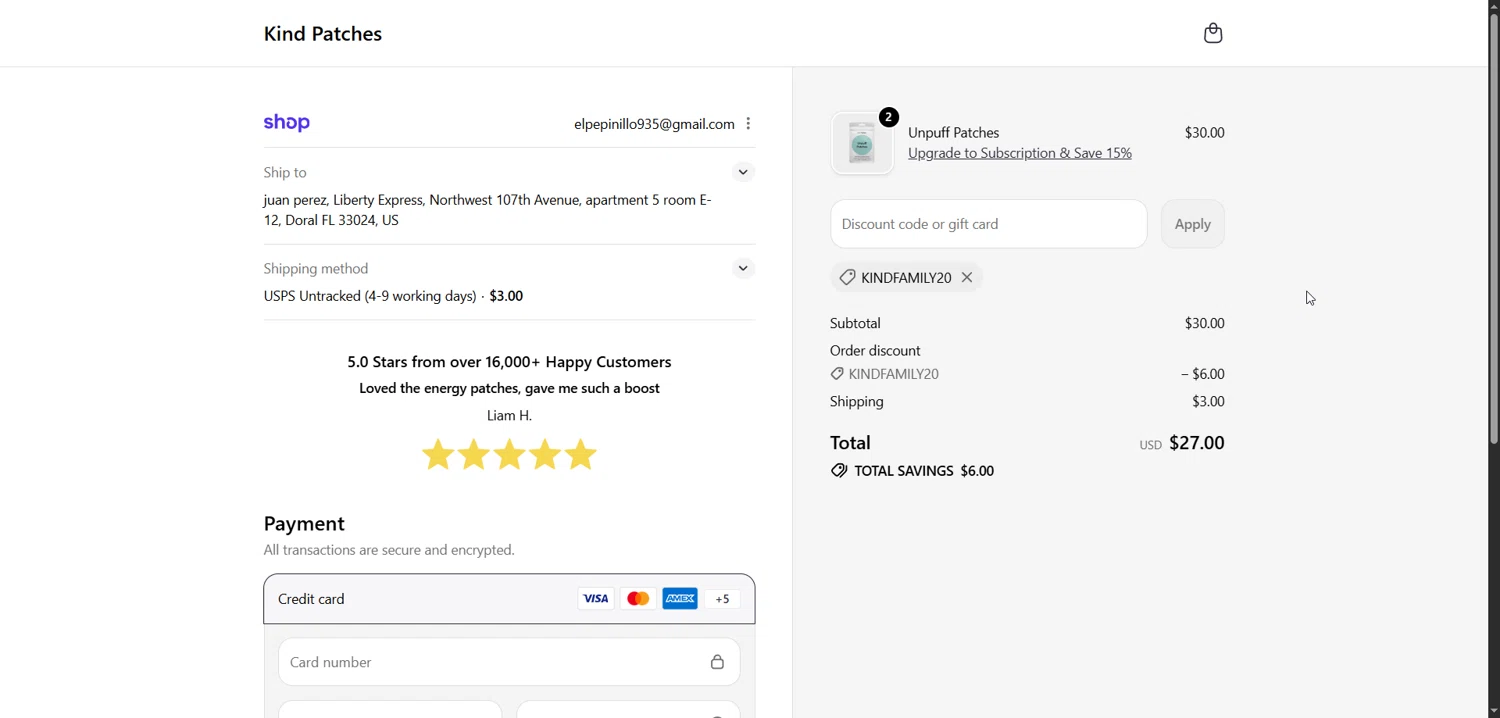
Task: Show the +5 additional card types
Action: coord(723,599)
